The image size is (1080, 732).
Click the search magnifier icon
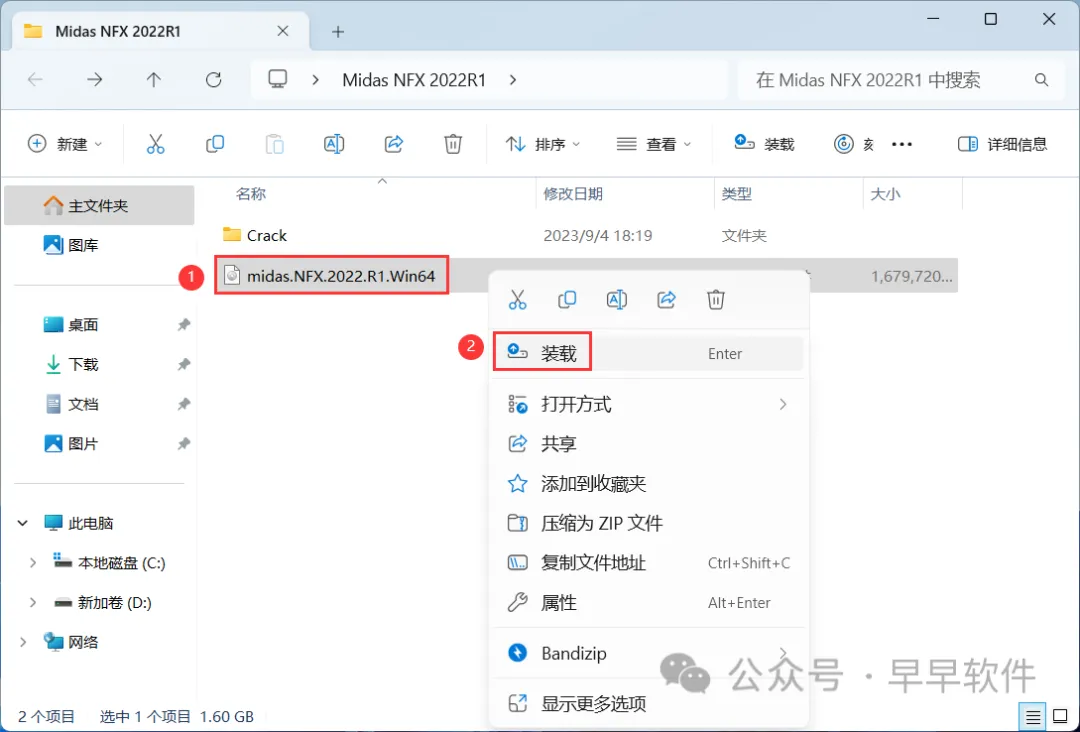pyautogui.click(x=1041, y=80)
